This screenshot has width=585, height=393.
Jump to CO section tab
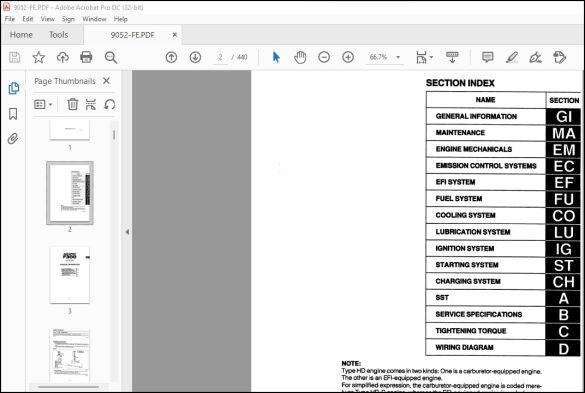point(564,216)
